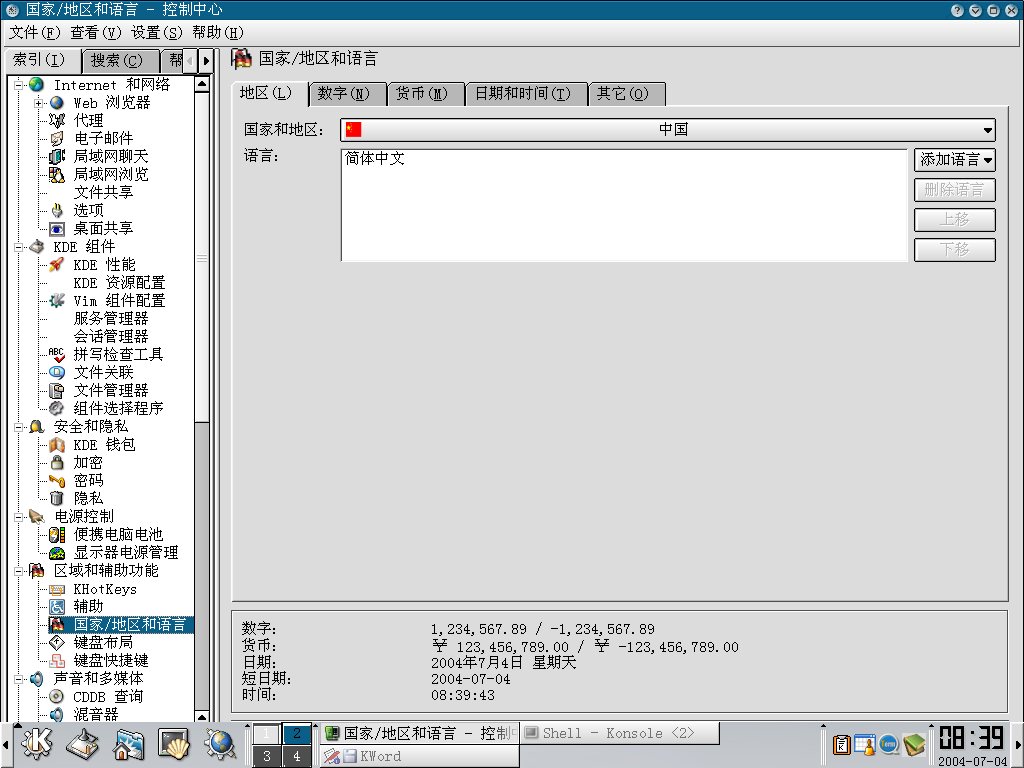Switch to the 搜索(C) sidebar tab
This screenshot has height=768, width=1024.
[x=120, y=61]
